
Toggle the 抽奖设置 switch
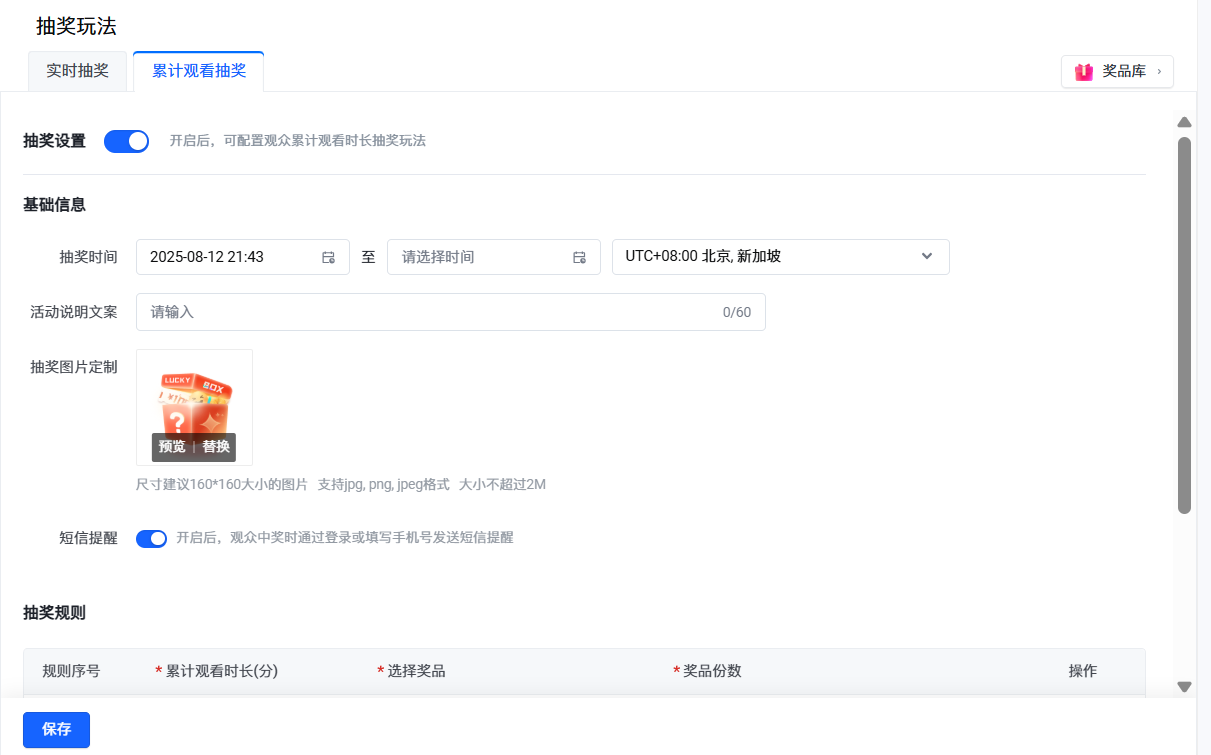(127, 141)
